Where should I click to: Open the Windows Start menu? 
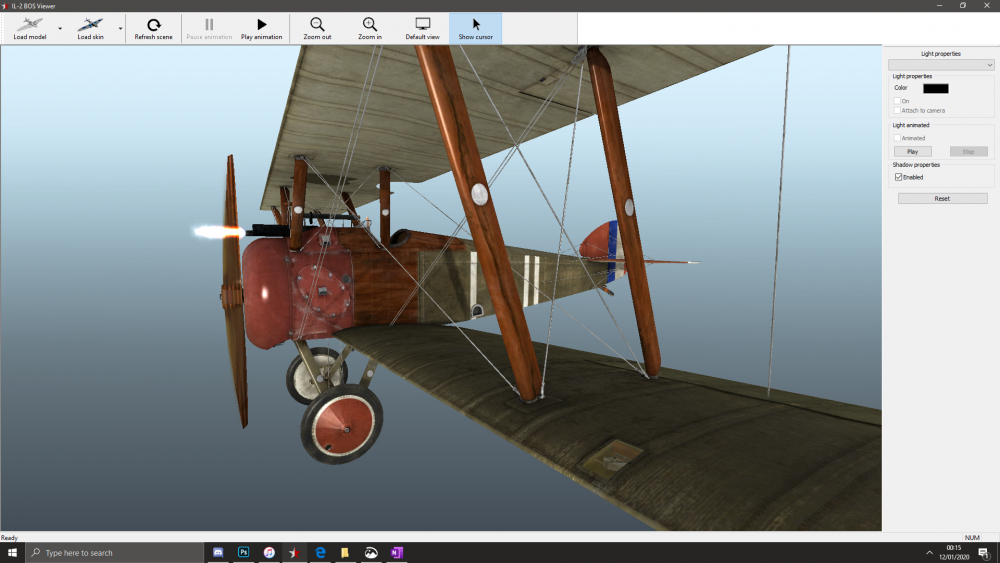(12, 553)
